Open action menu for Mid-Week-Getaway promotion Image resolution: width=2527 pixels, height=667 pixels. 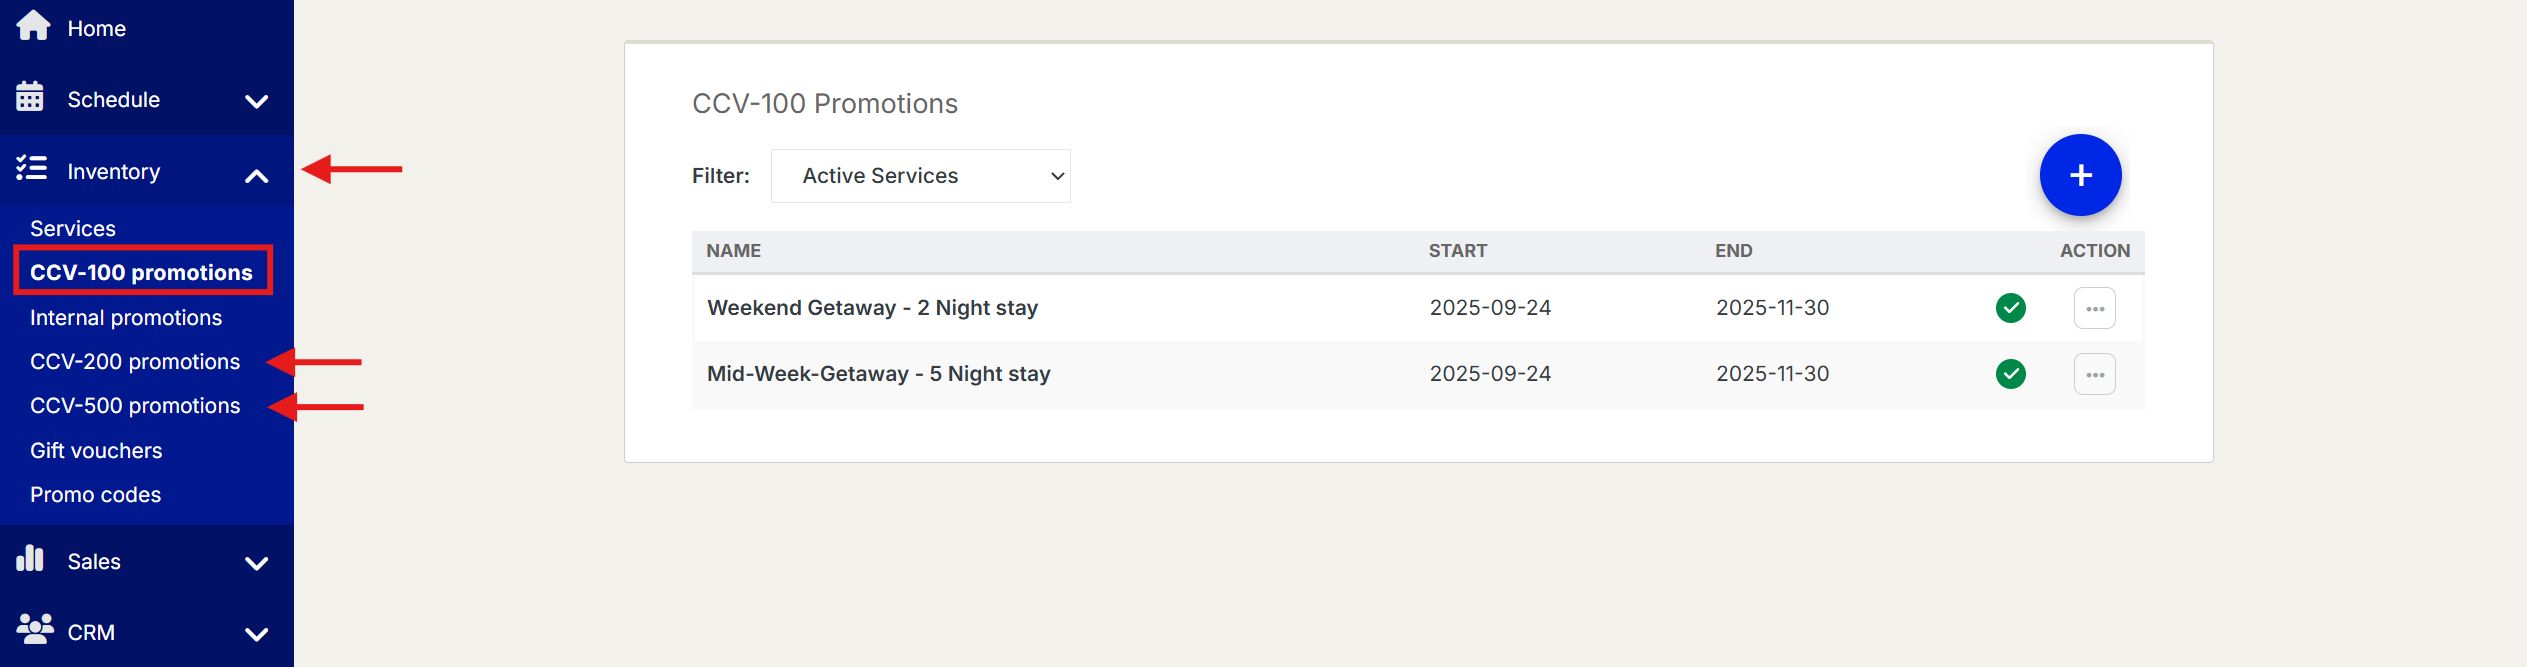point(2094,374)
